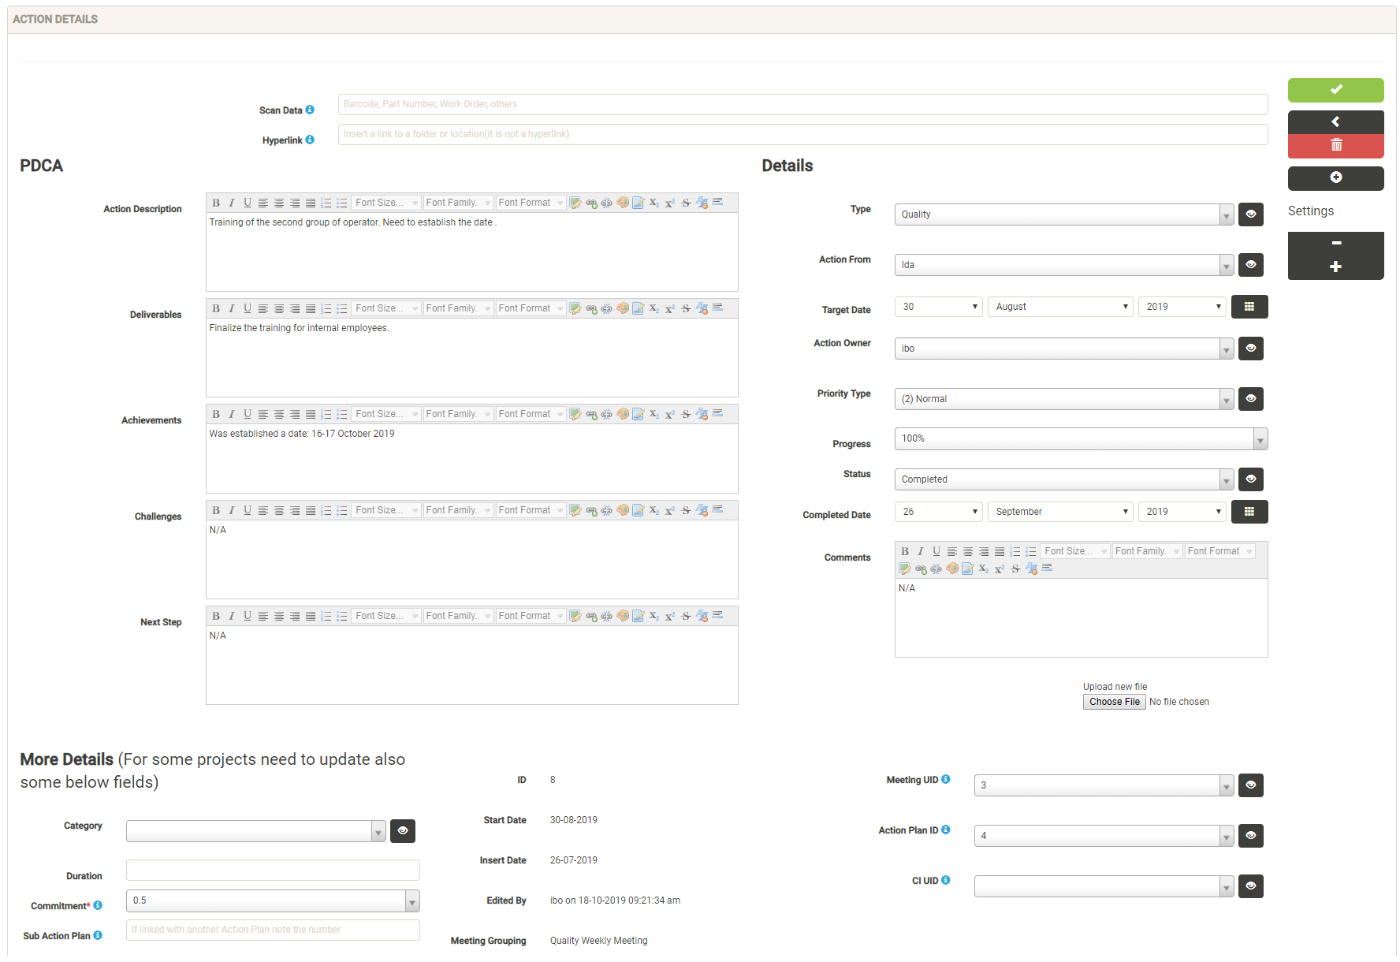1400x962 pixels.
Task: Insert numbered list in the Achievements editor
Action: coord(326,414)
